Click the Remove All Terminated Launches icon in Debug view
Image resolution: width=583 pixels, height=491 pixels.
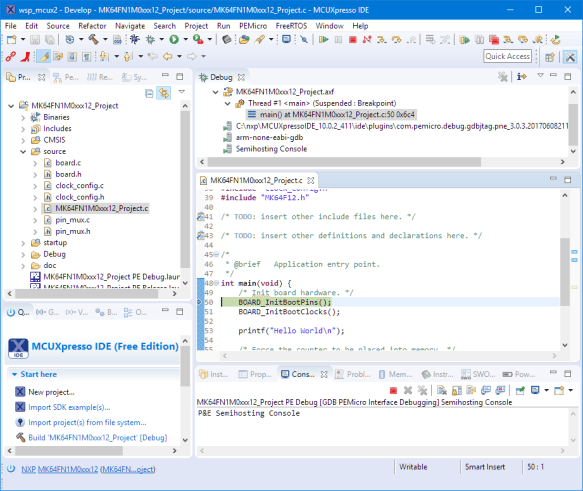coord(503,77)
